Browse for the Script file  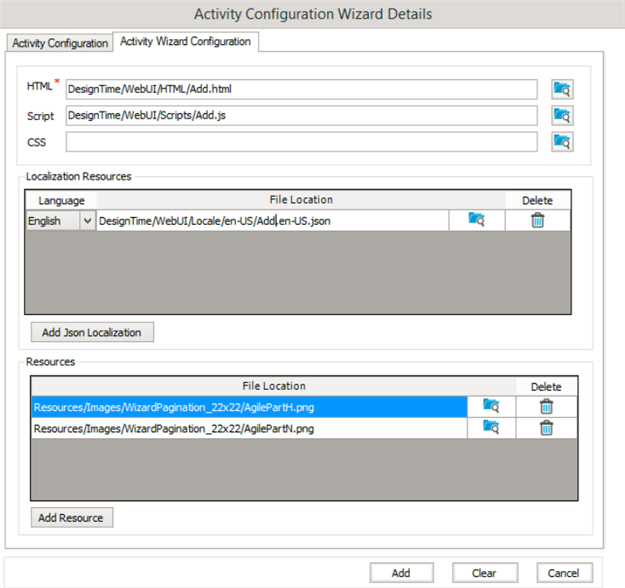[562, 116]
